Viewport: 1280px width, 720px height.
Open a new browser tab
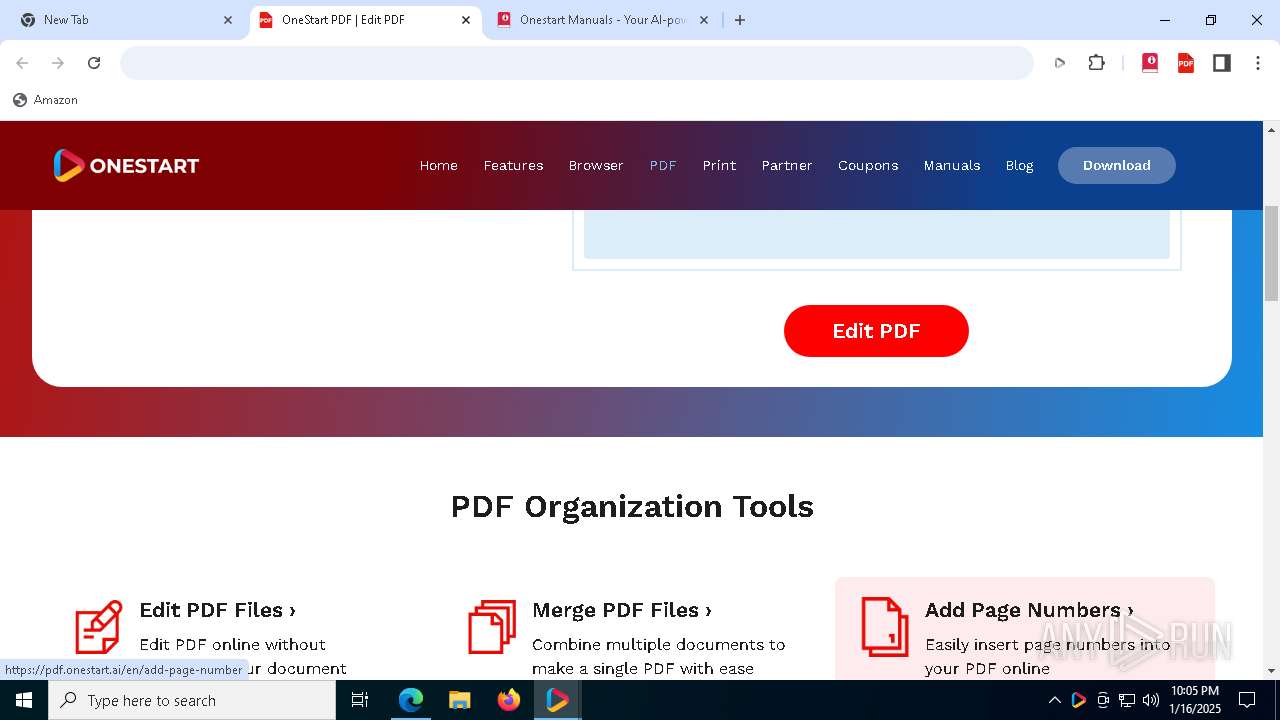click(x=740, y=20)
